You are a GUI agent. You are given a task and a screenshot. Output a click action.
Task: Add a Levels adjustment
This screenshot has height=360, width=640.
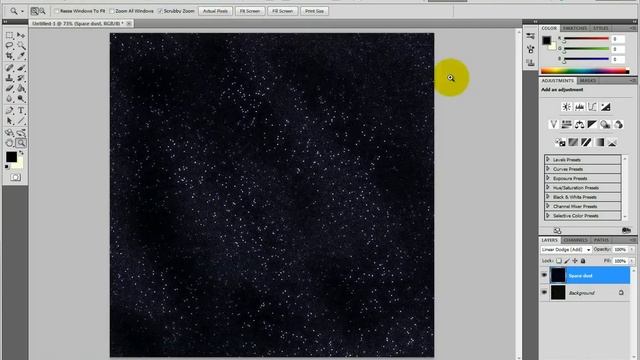(x=579, y=107)
